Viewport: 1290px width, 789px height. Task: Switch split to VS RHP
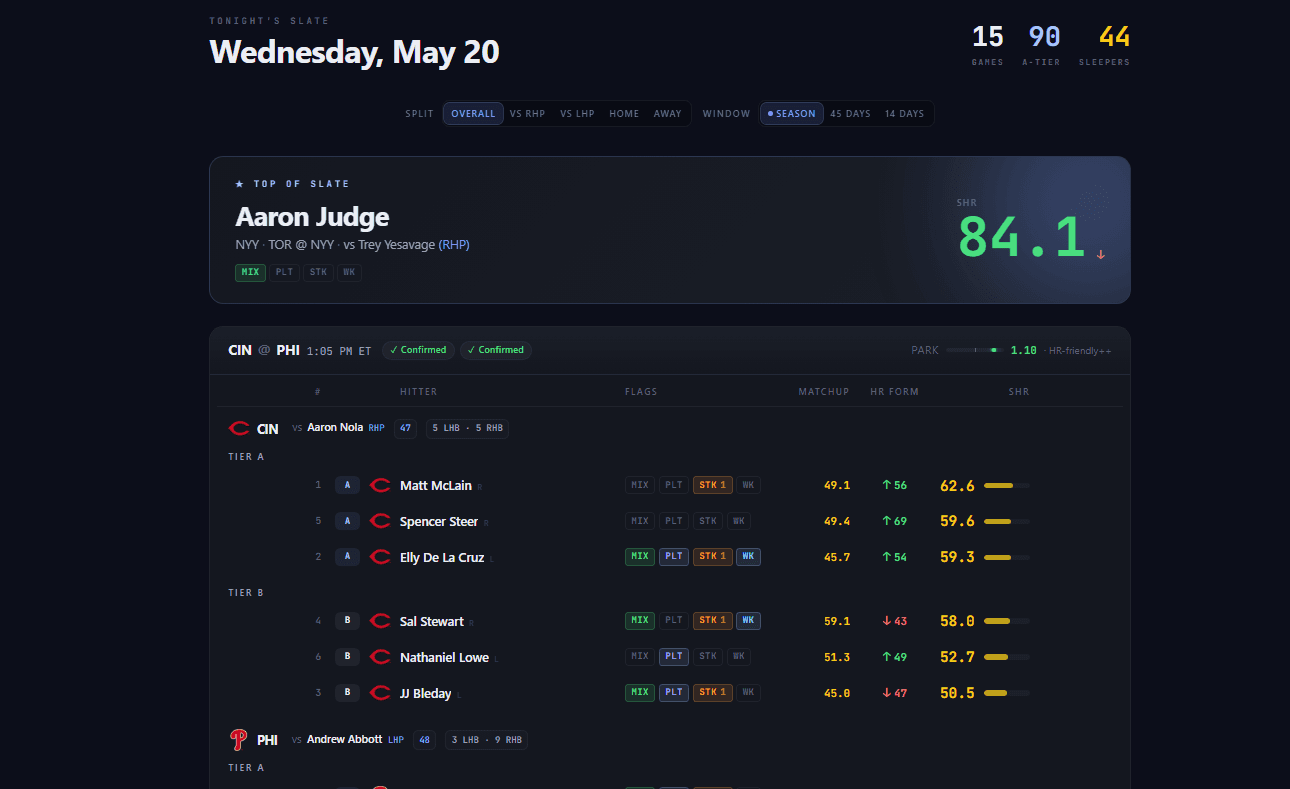coord(527,114)
